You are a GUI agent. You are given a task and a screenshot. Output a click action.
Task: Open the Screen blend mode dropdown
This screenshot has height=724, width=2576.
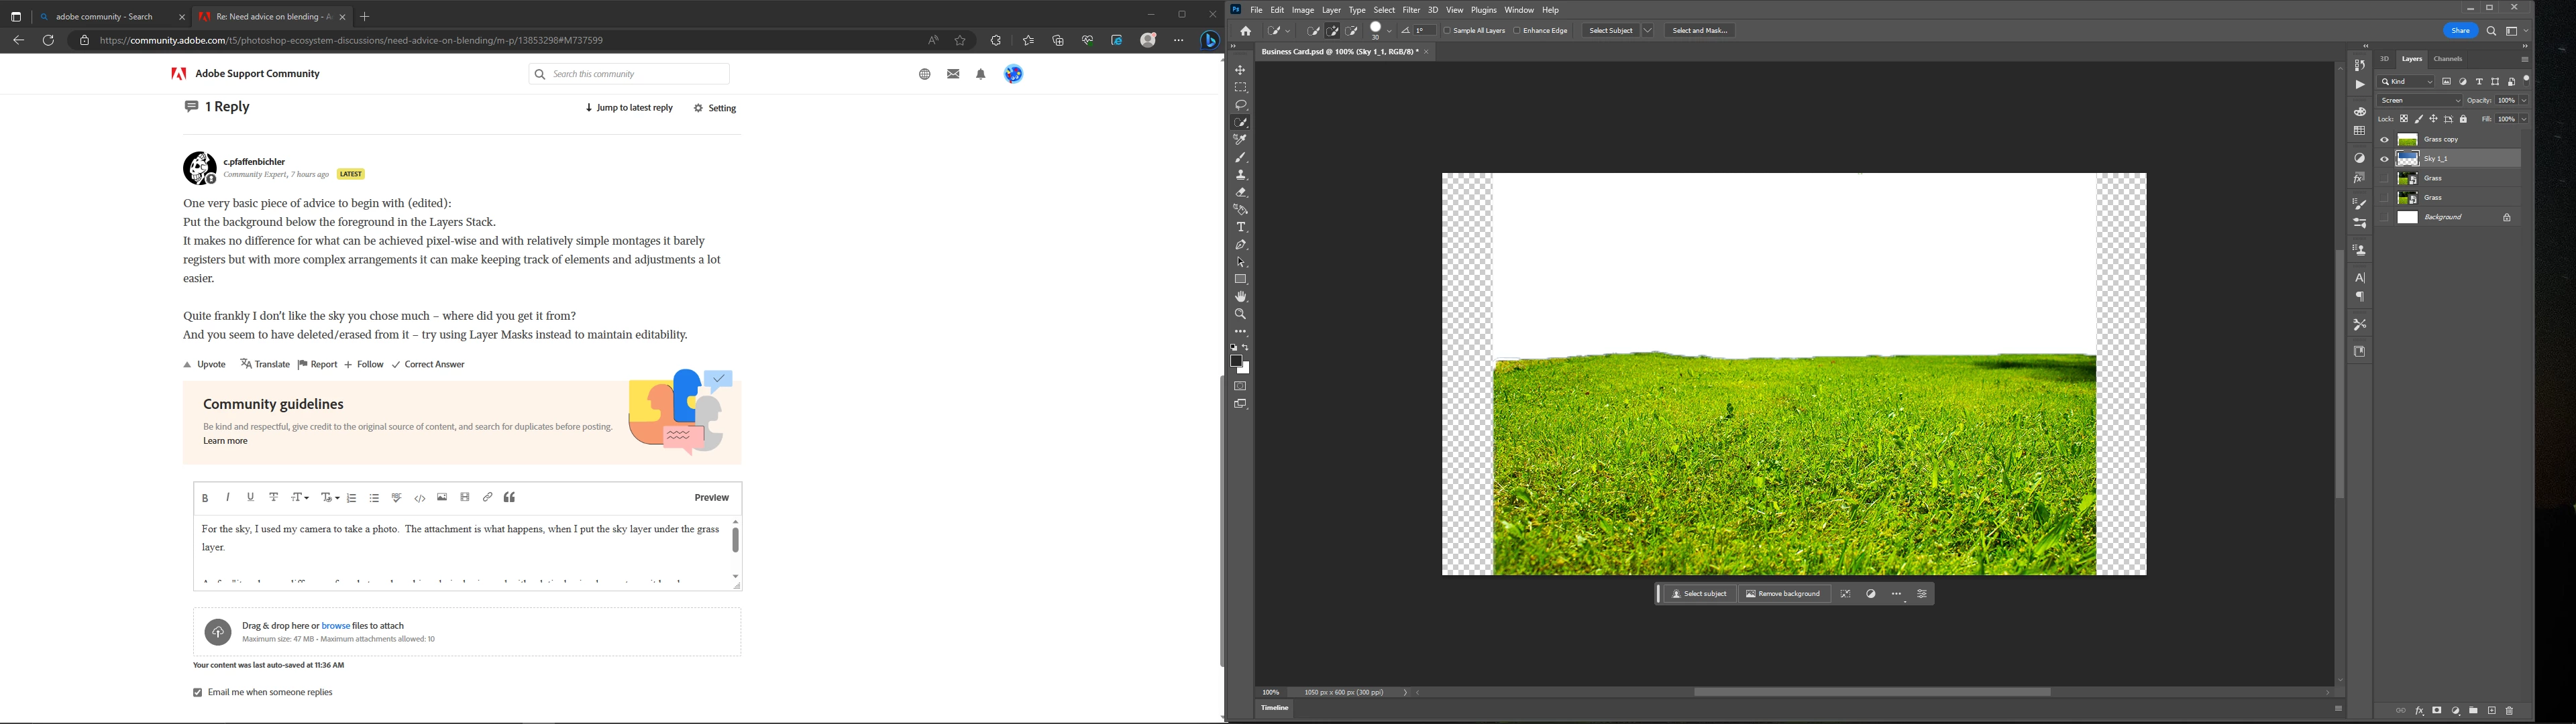[2419, 100]
